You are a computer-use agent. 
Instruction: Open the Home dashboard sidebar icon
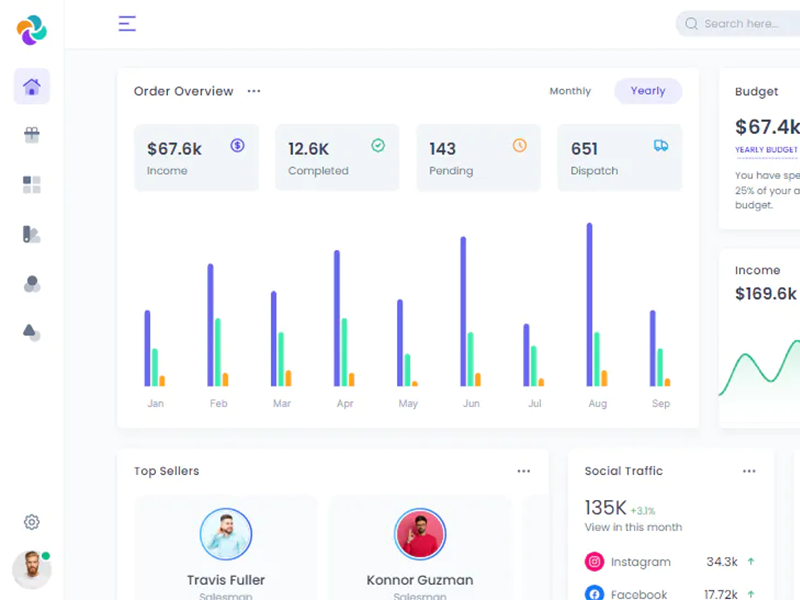(x=32, y=86)
